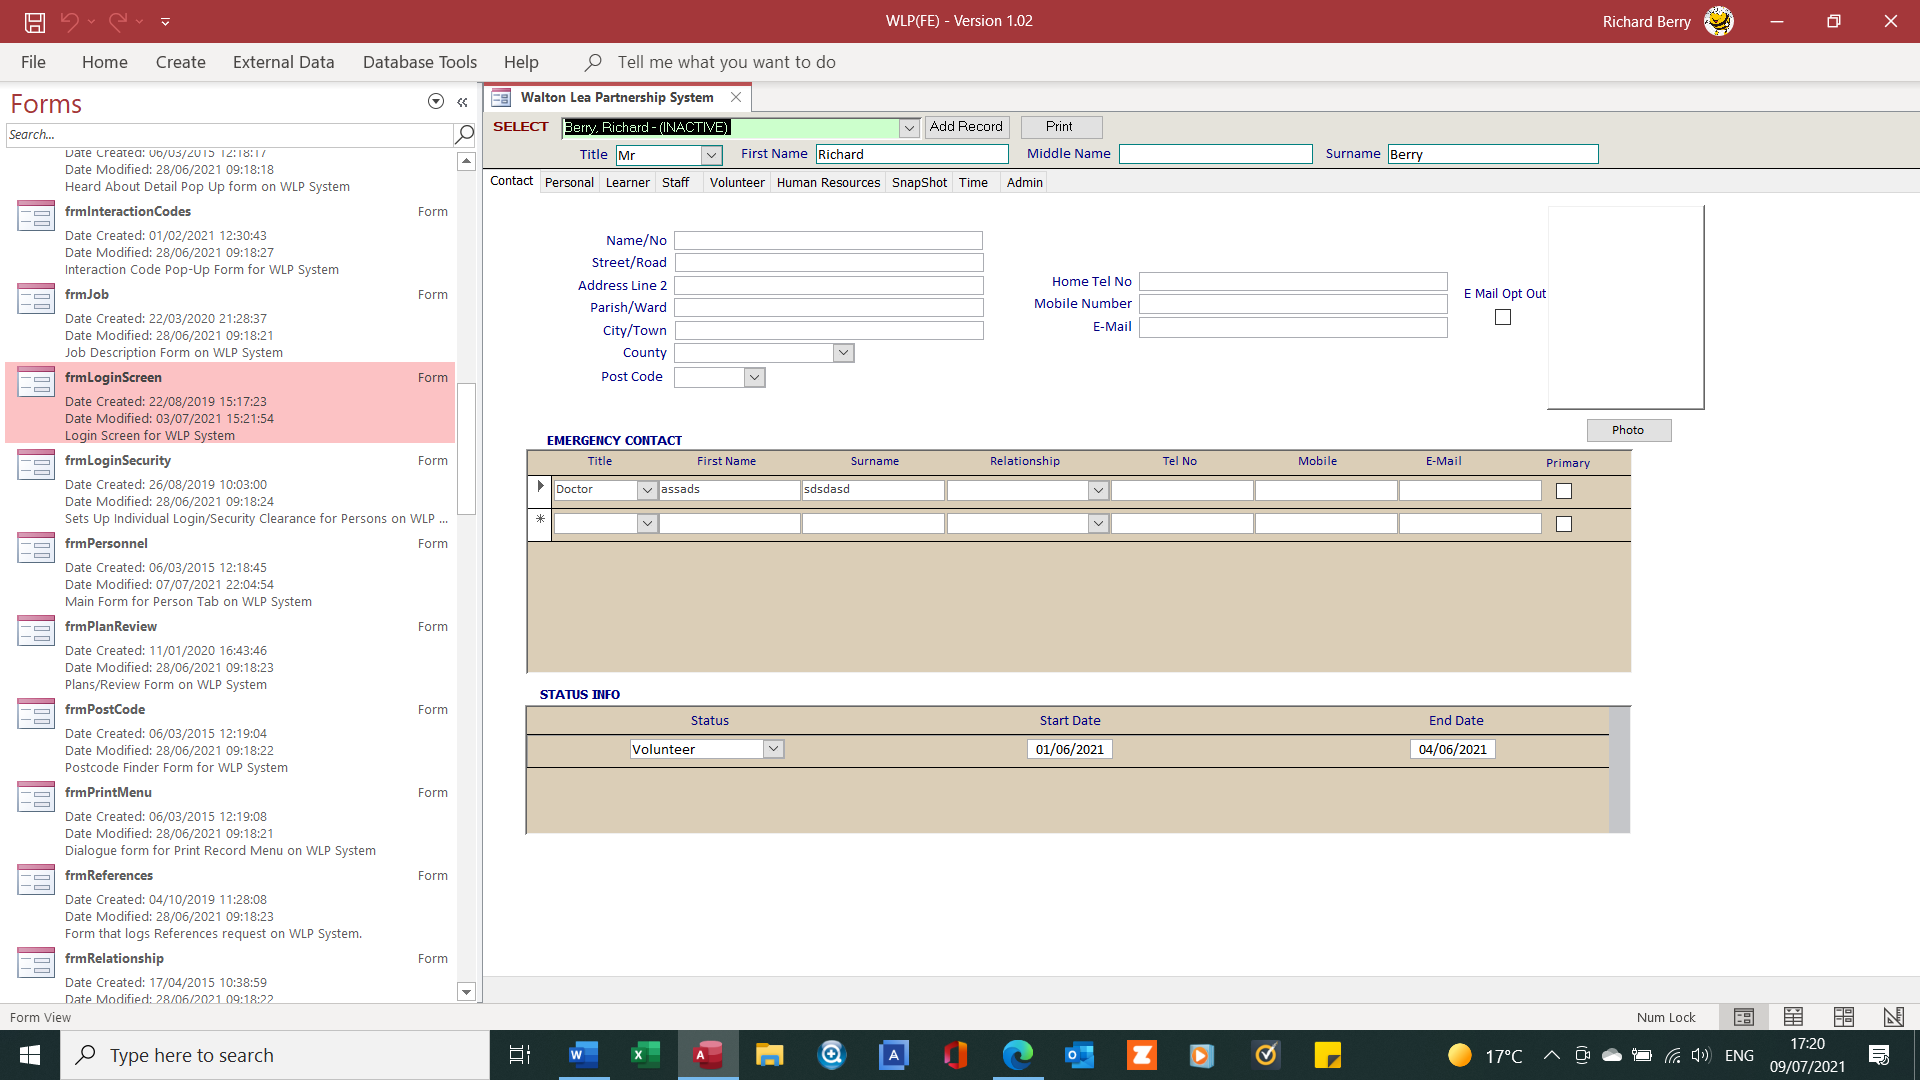This screenshot has height=1080, width=1920.
Task: Open Volunteer status dropdown
Action: coord(773,749)
